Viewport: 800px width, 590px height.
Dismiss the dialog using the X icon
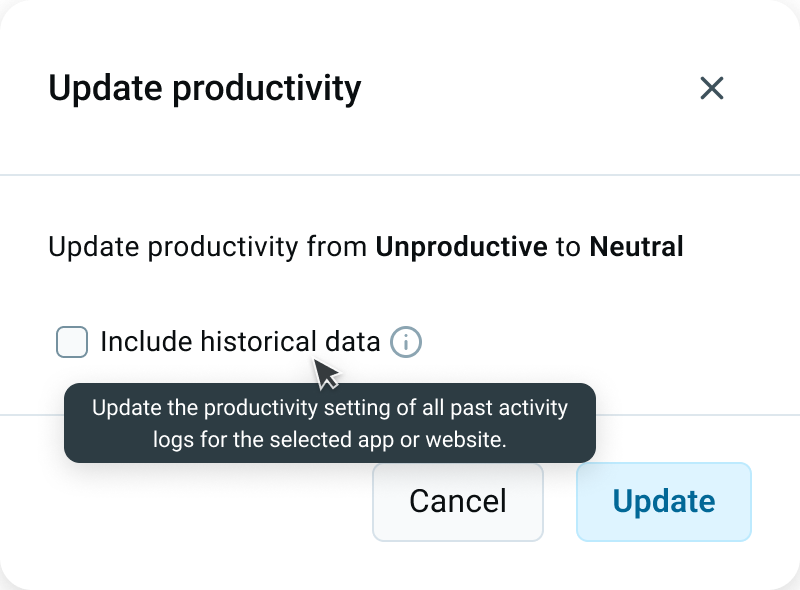(x=712, y=88)
